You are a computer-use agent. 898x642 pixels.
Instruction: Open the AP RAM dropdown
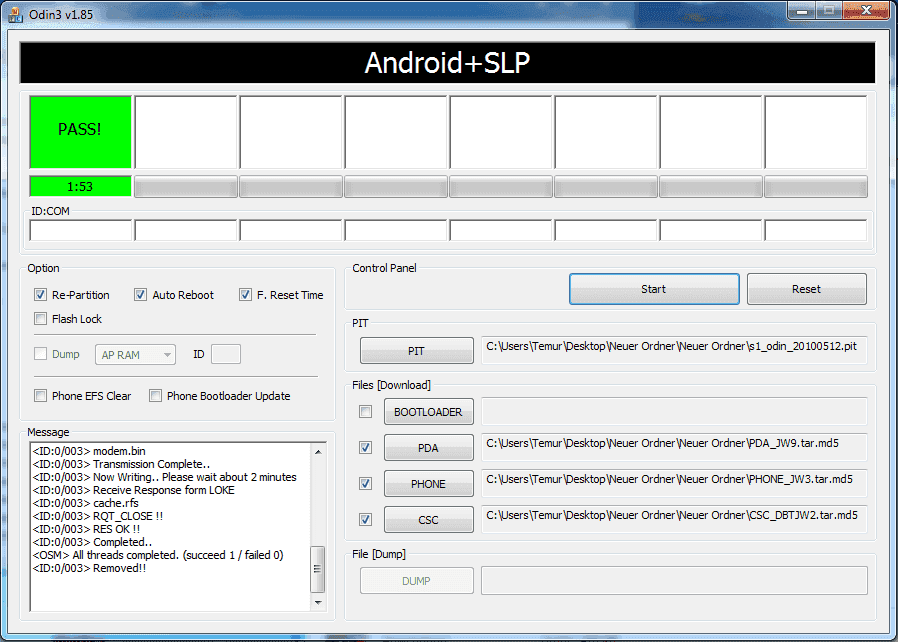point(135,355)
